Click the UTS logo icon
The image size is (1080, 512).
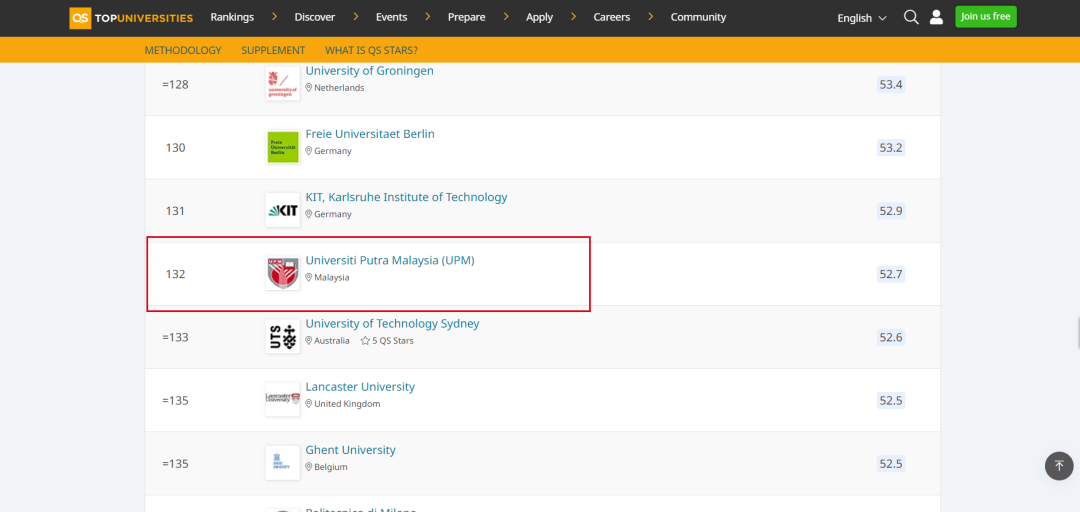283,337
